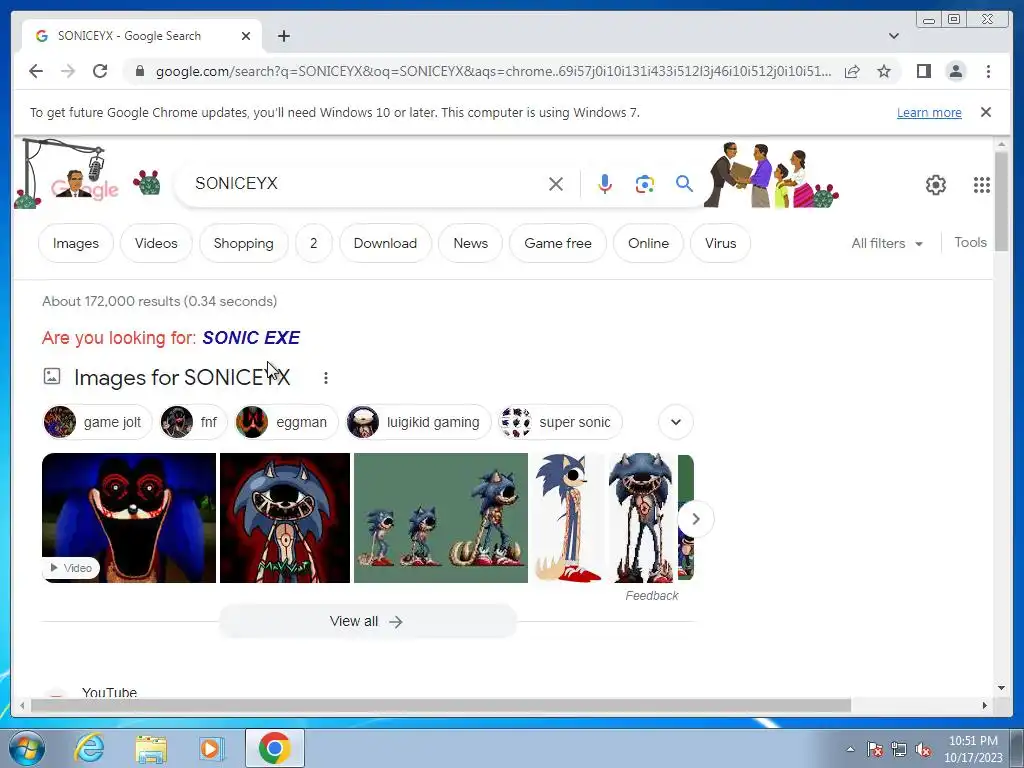
Task: Click into the SONICEYX search field
Action: click(x=366, y=184)
